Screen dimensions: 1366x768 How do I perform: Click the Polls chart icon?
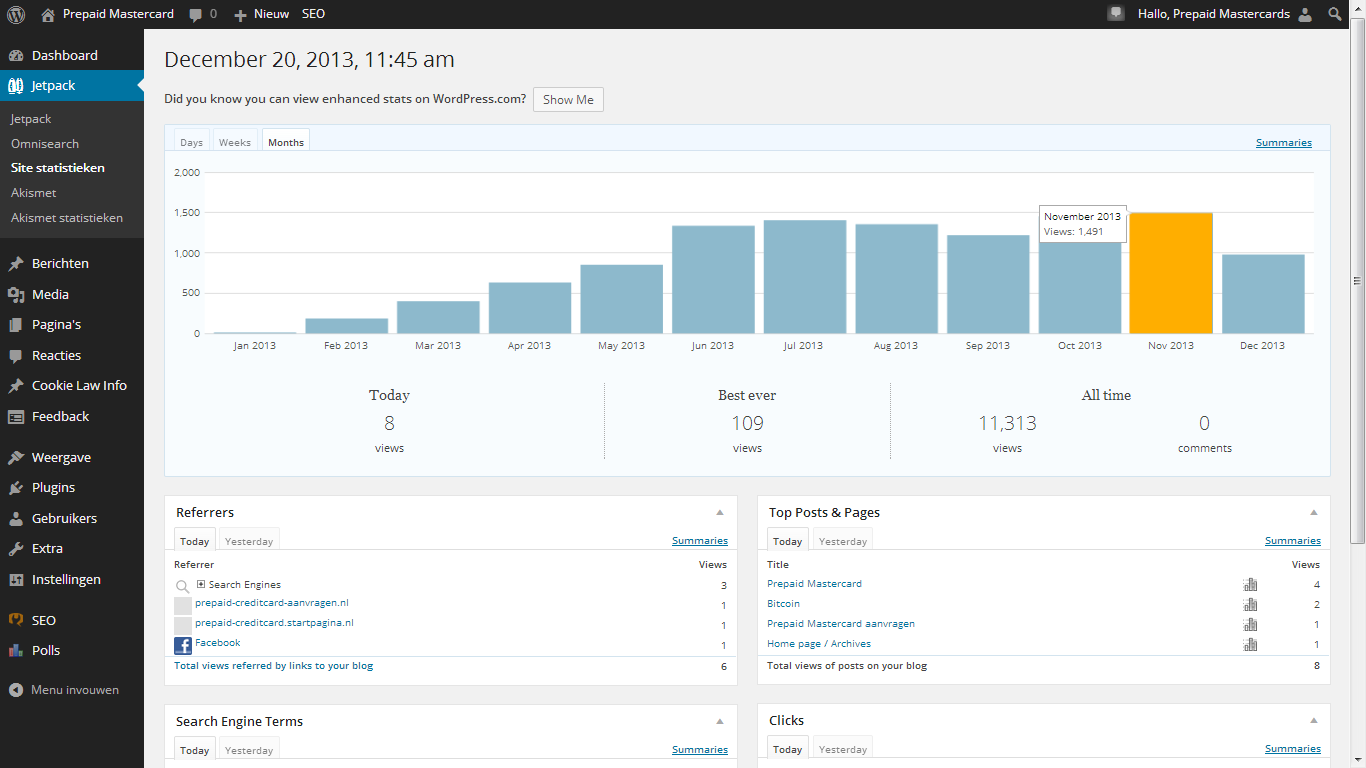[16, 650]
